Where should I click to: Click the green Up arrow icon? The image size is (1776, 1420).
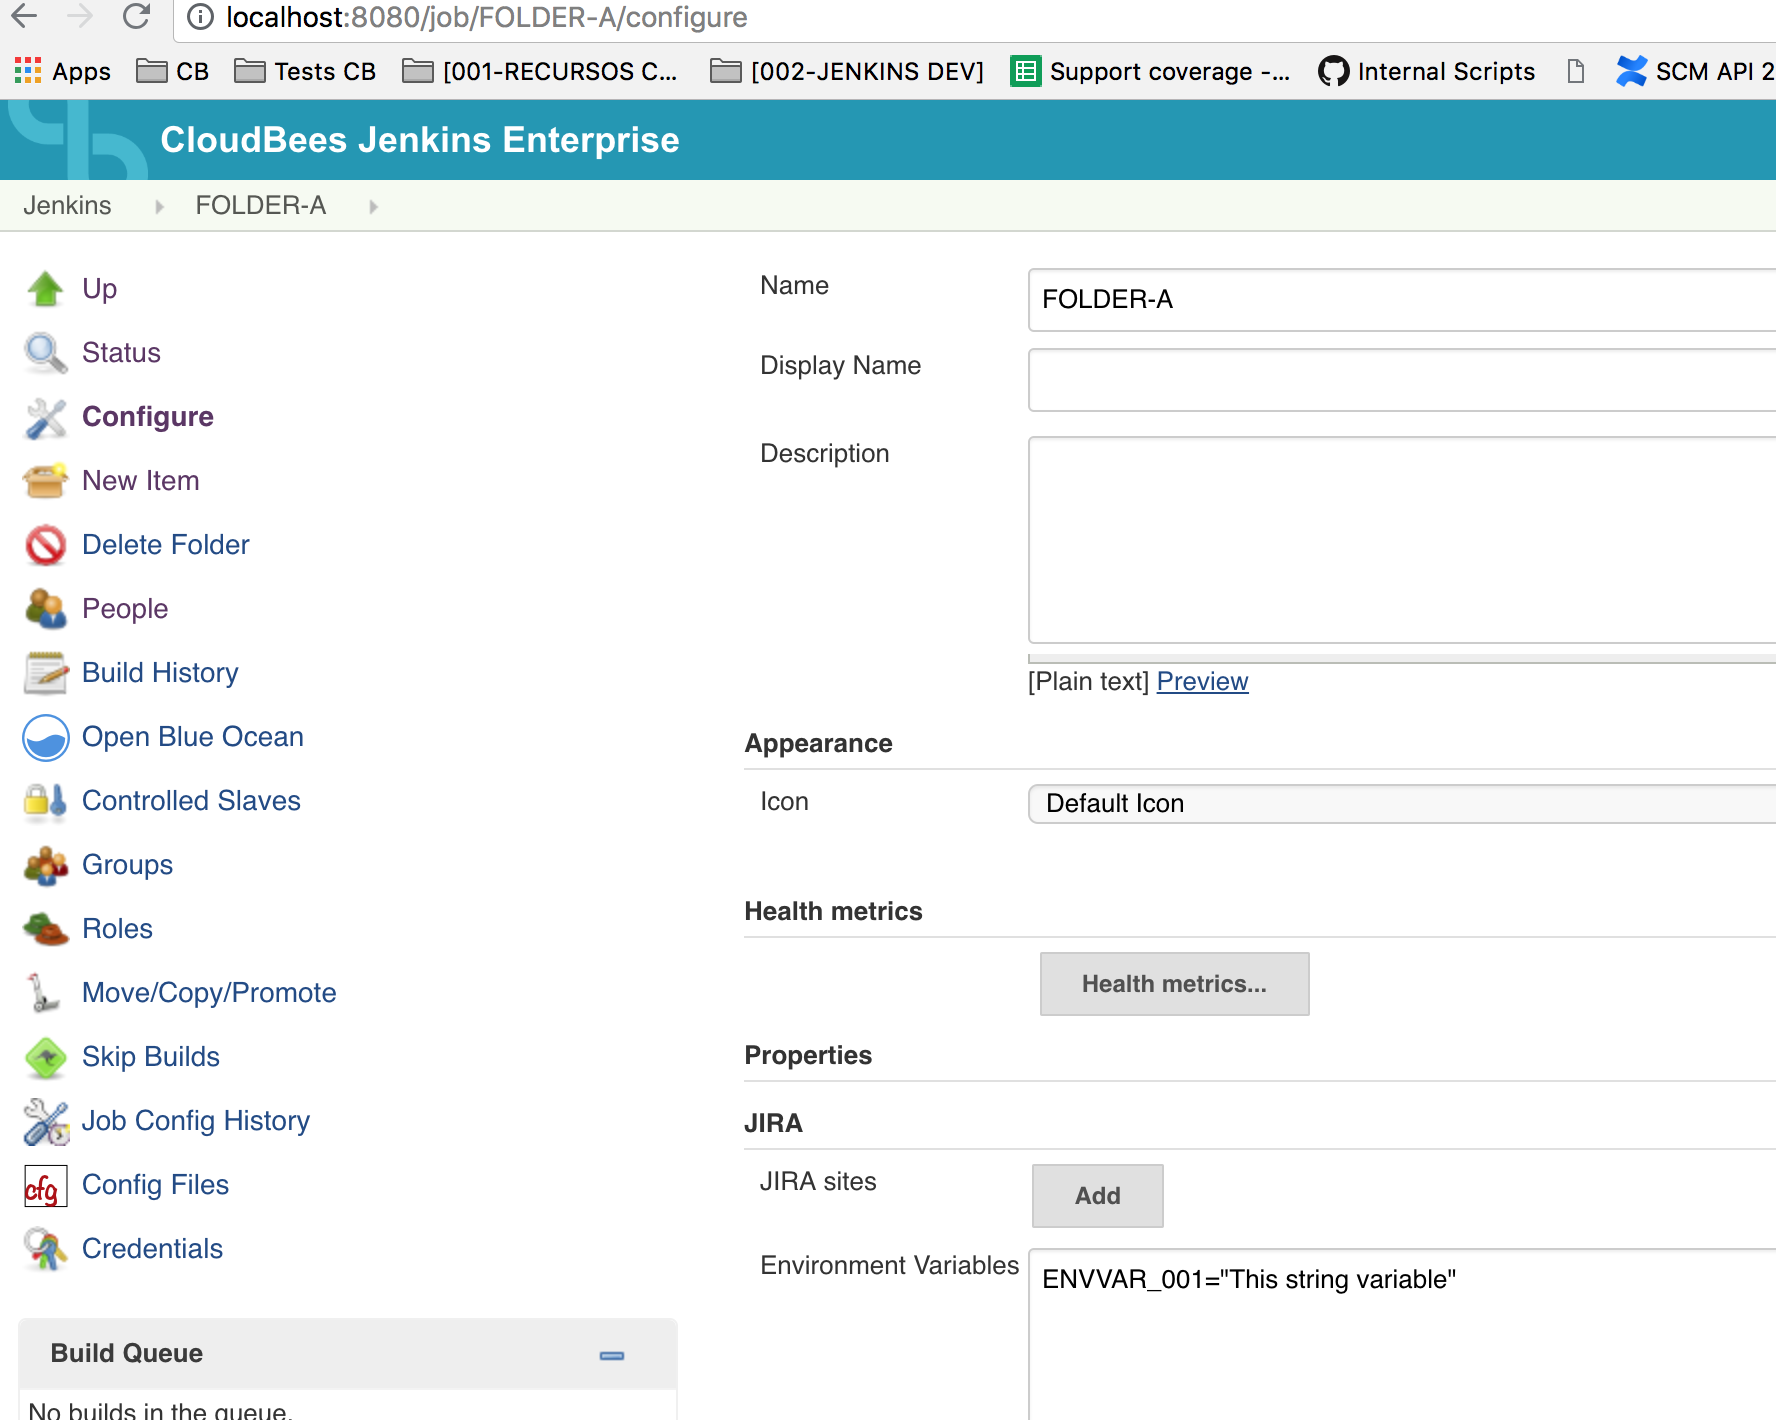45,289
